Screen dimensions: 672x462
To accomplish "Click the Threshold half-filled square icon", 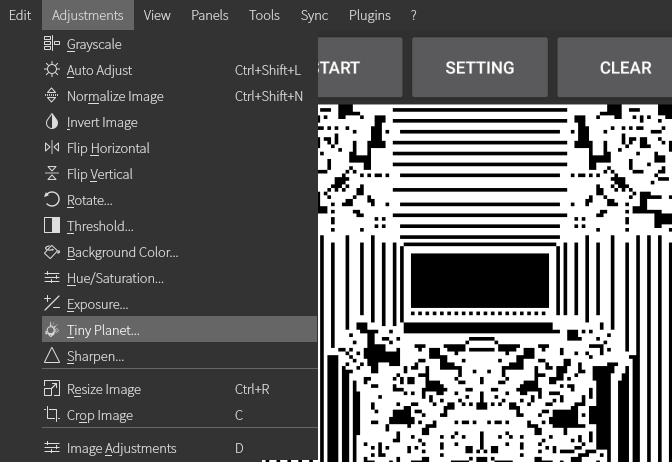I will (x=52, y=225).
